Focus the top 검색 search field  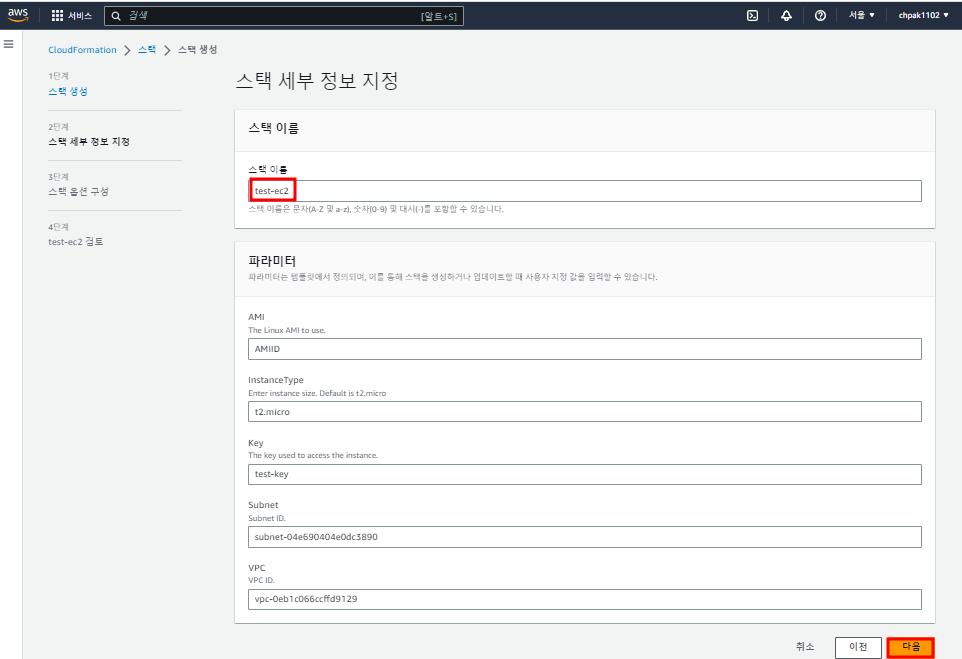point(283,16)
